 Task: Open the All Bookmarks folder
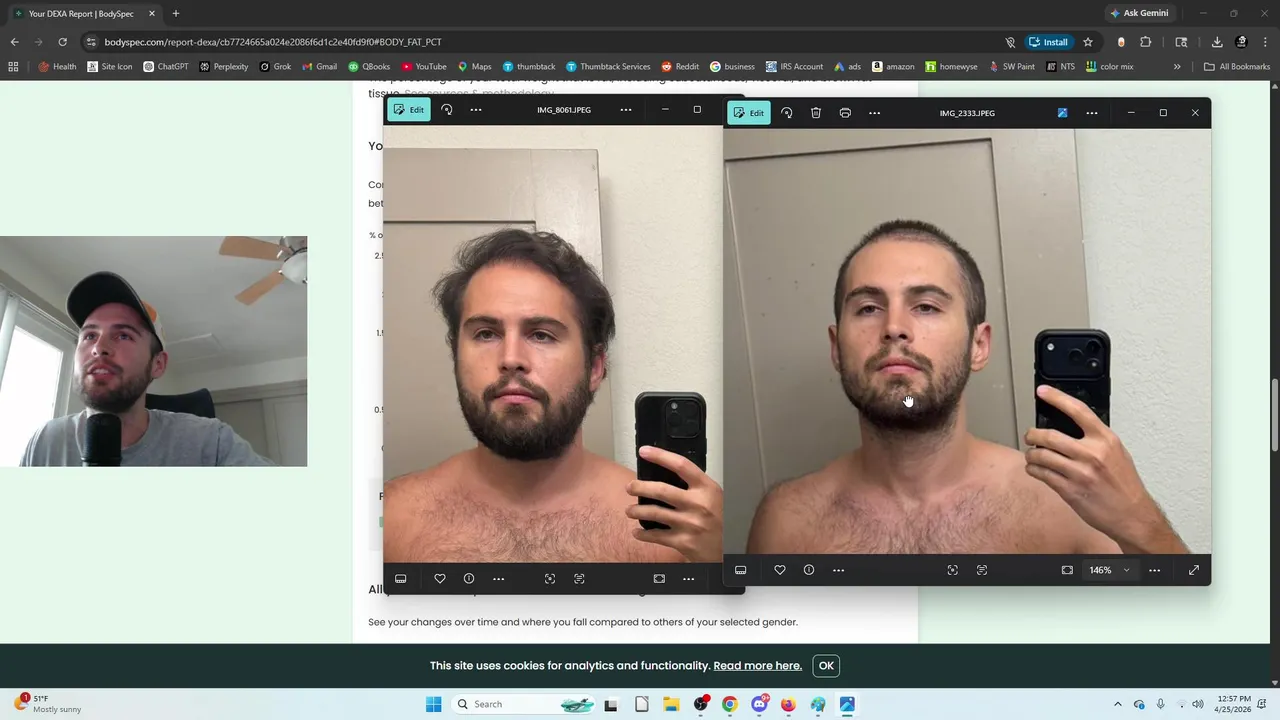coord(1237,67)
